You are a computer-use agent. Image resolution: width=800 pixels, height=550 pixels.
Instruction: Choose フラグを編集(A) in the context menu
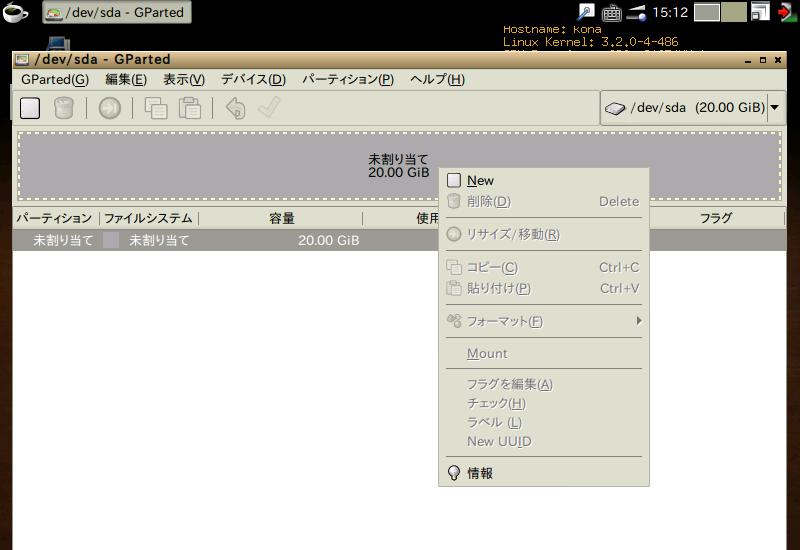[544, 384]
